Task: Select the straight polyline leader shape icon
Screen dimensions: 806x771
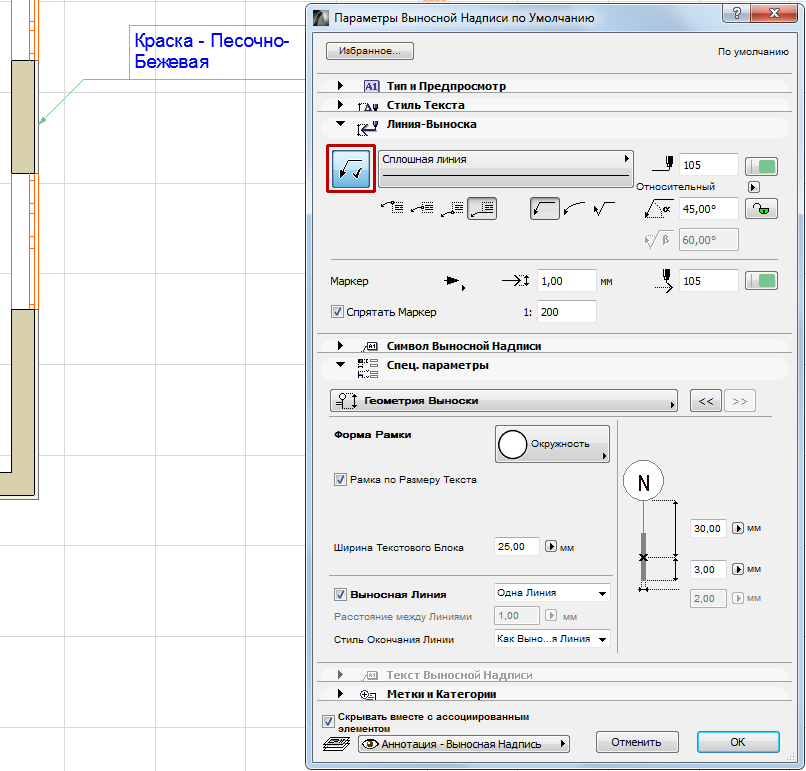Action: pos(544,208)
